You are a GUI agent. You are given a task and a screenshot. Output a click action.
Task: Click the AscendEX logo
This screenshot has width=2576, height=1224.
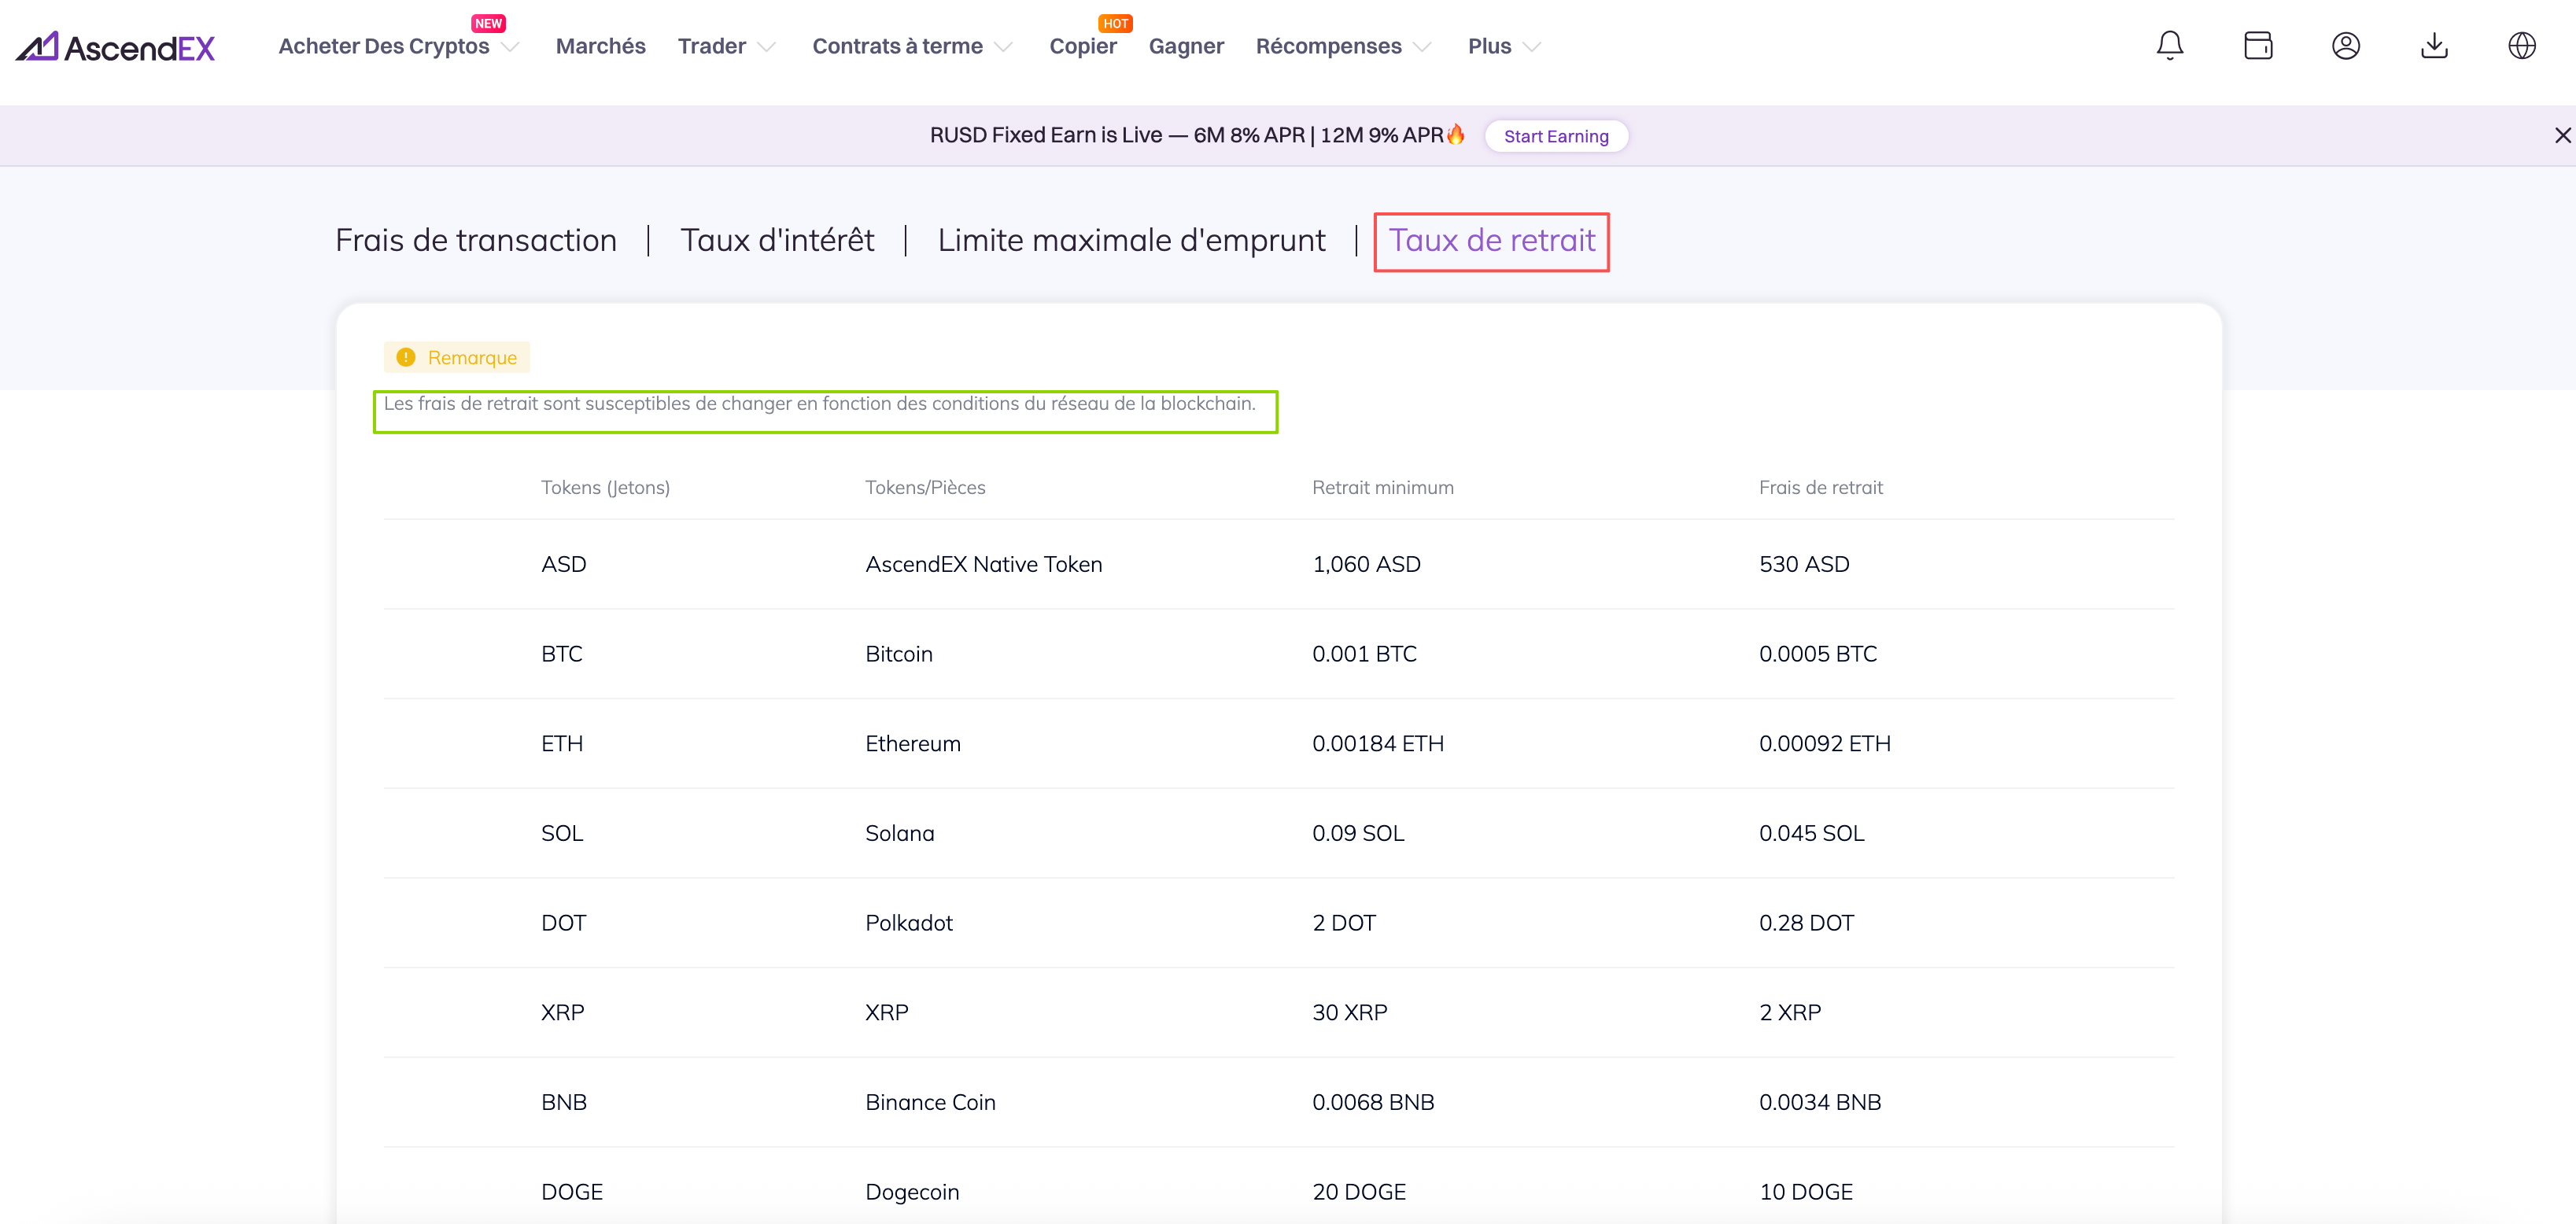coord(116,47)
